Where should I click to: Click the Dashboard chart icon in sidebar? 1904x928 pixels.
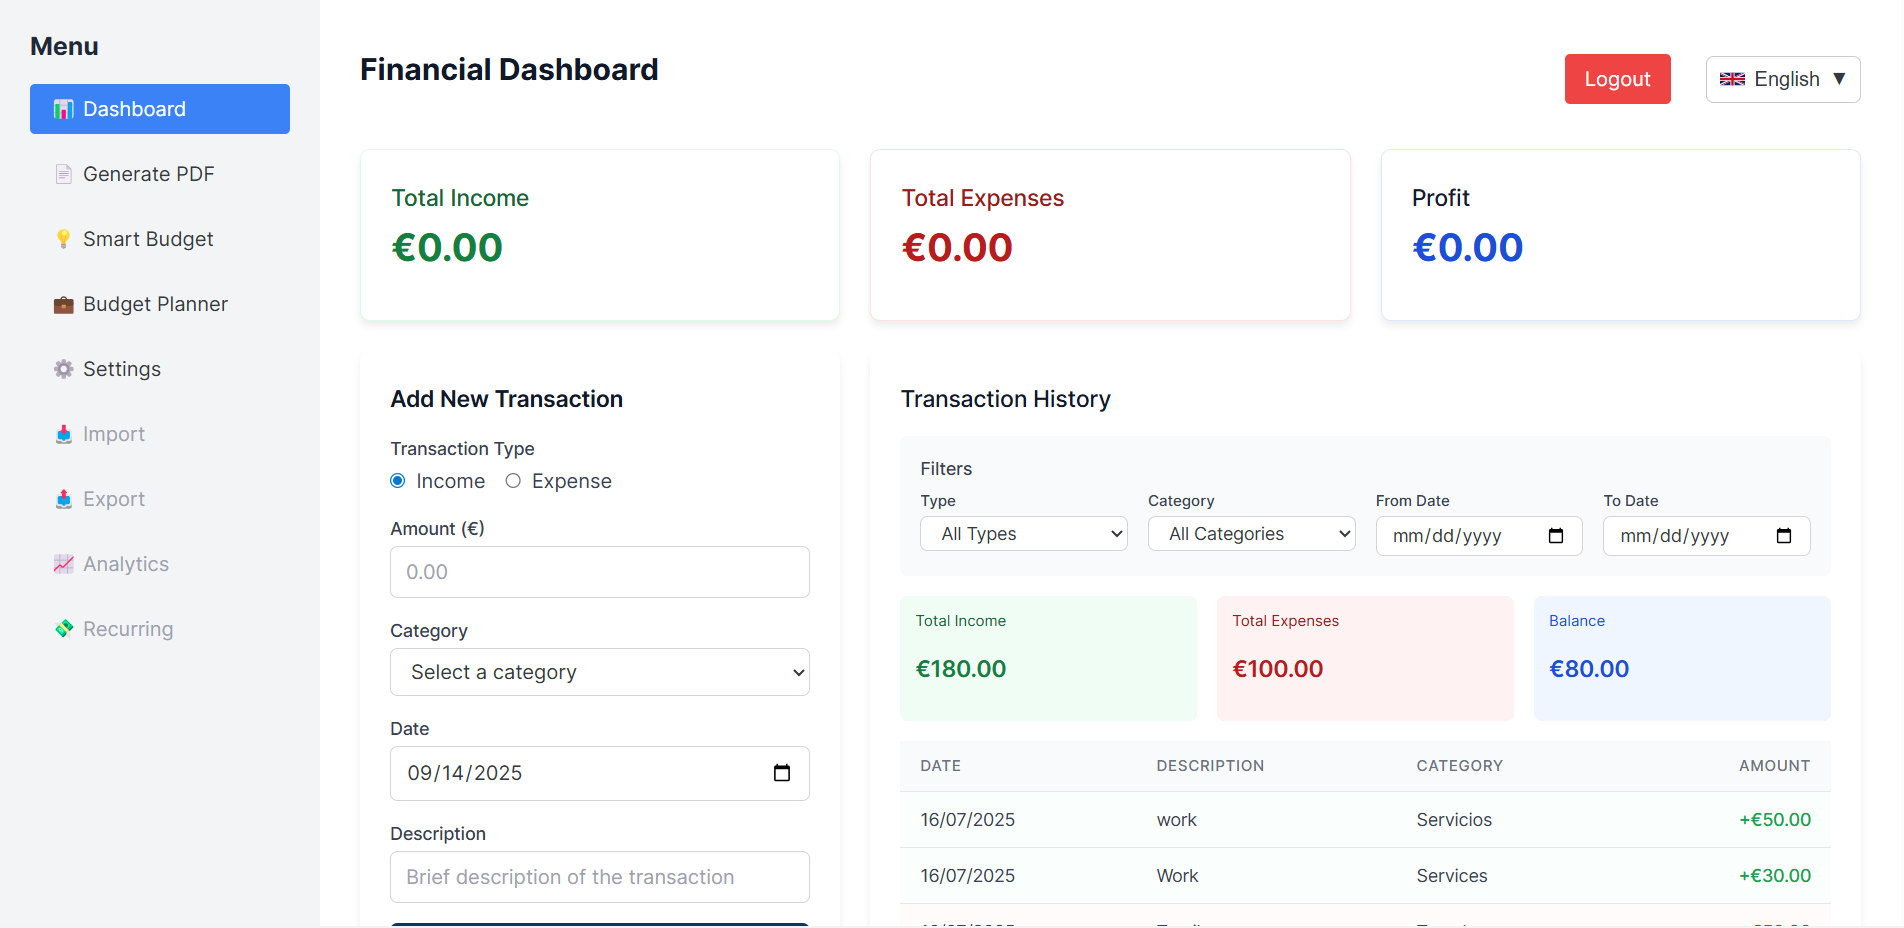(x=63, y=108)
